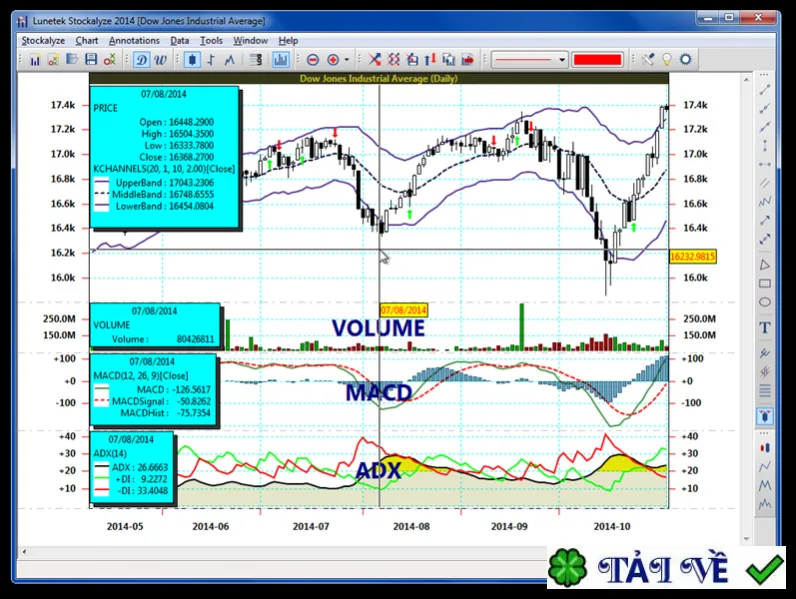Open the Chart menu

pos(87,41)
